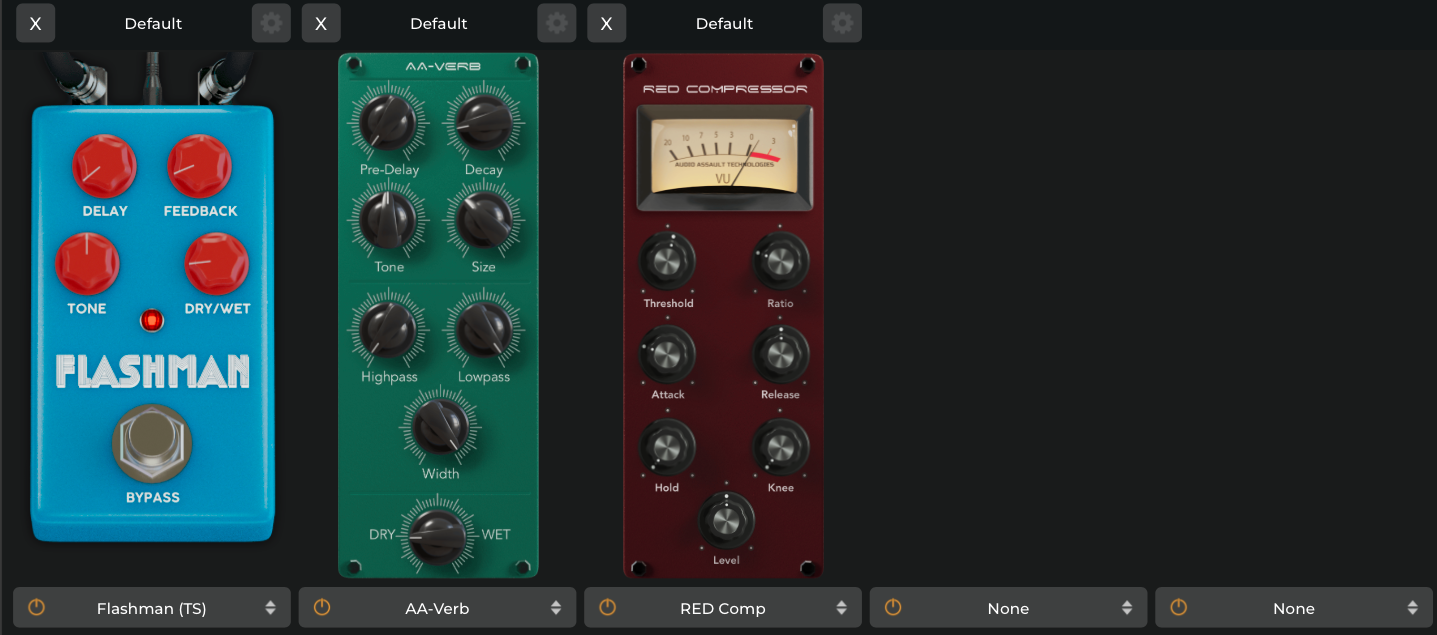Toggle power for AA-Verb slot

pyautogui.click(x=322, y=607)
